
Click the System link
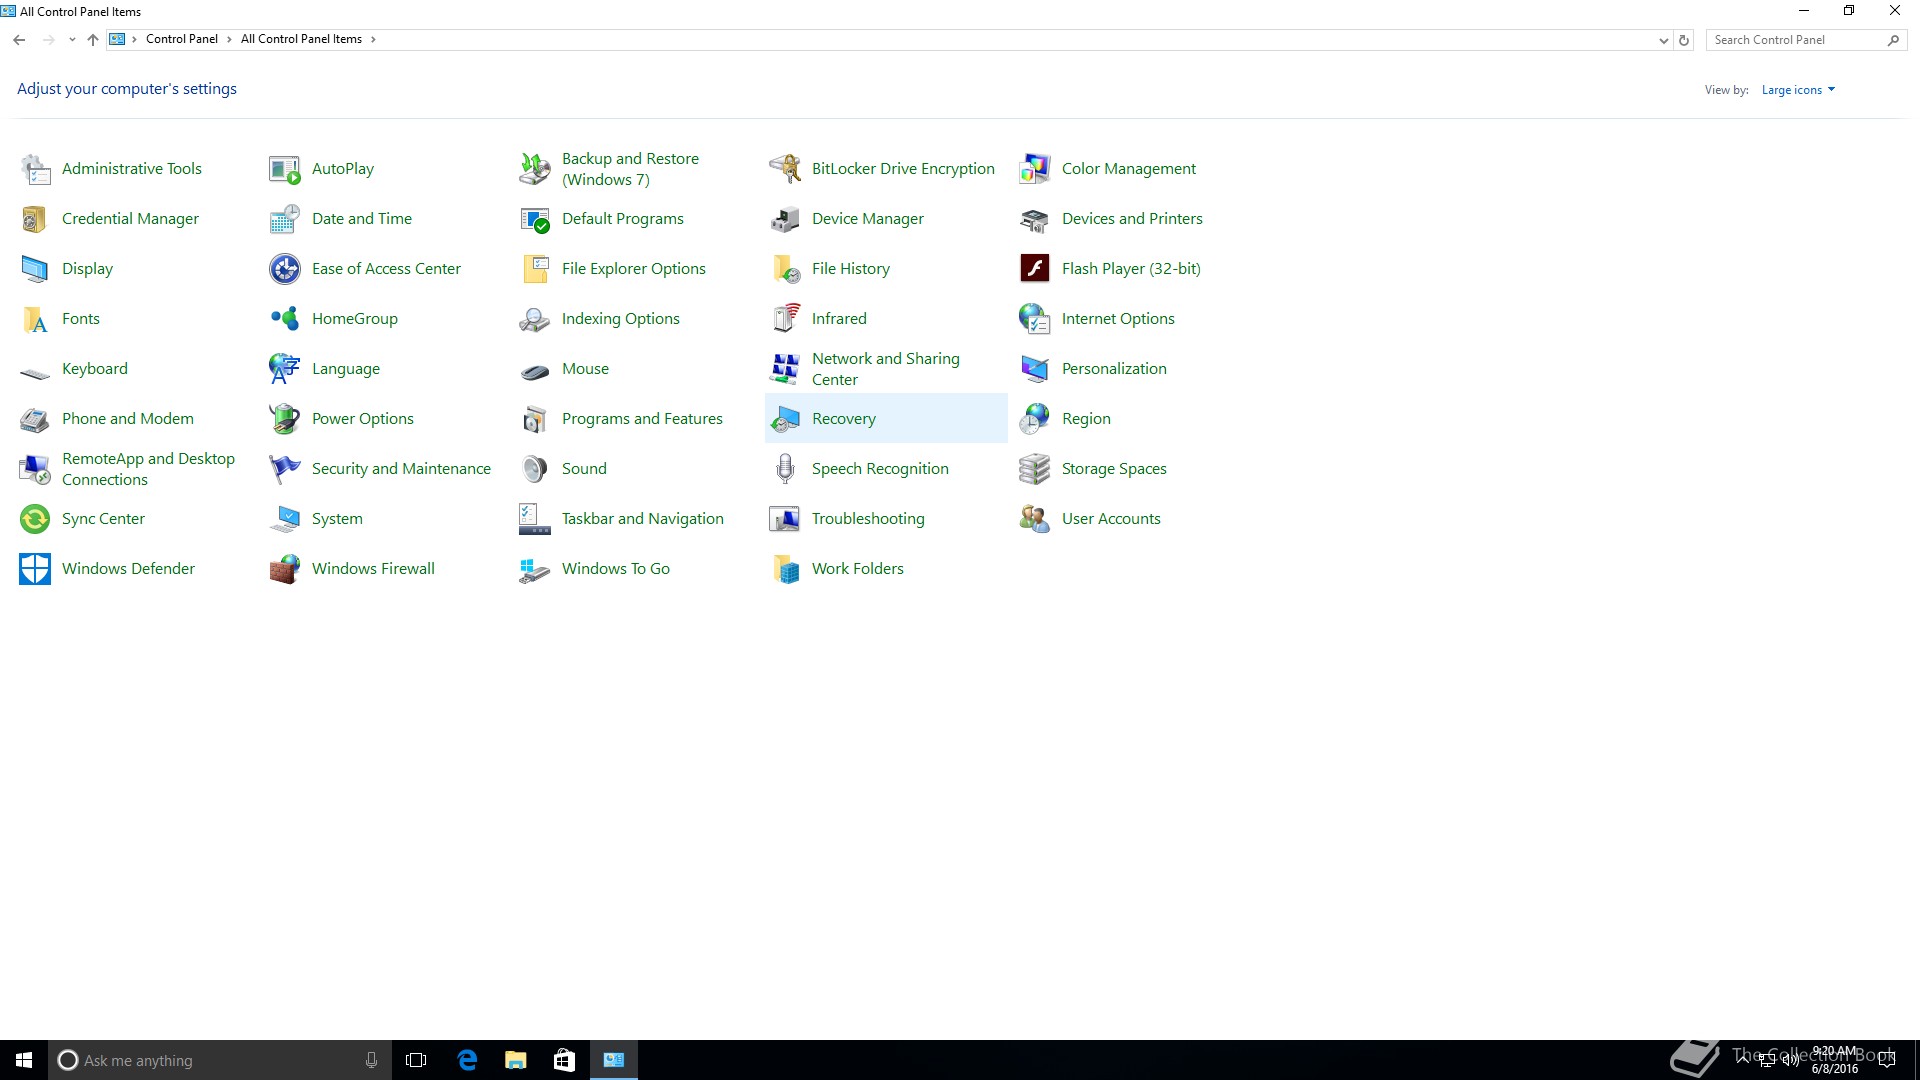click(337, 519)
